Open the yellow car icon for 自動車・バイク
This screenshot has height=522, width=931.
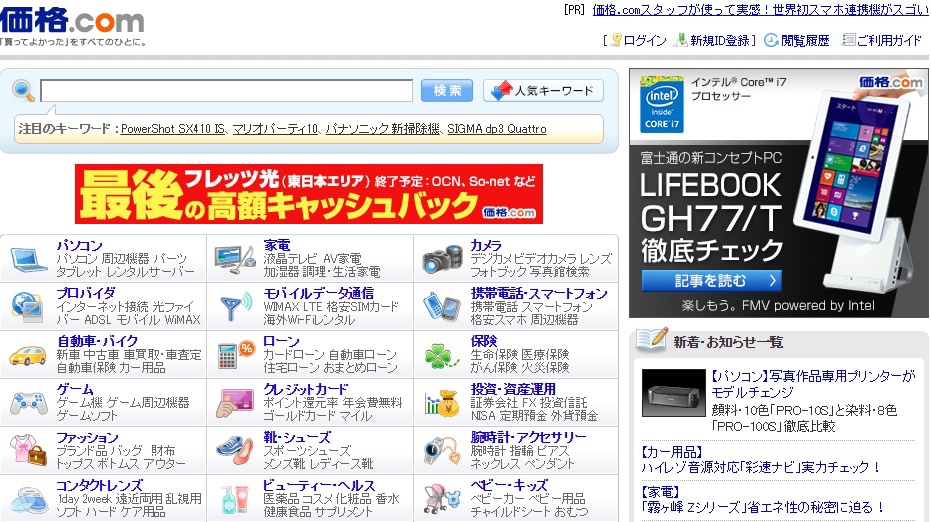tap(28, 356)
